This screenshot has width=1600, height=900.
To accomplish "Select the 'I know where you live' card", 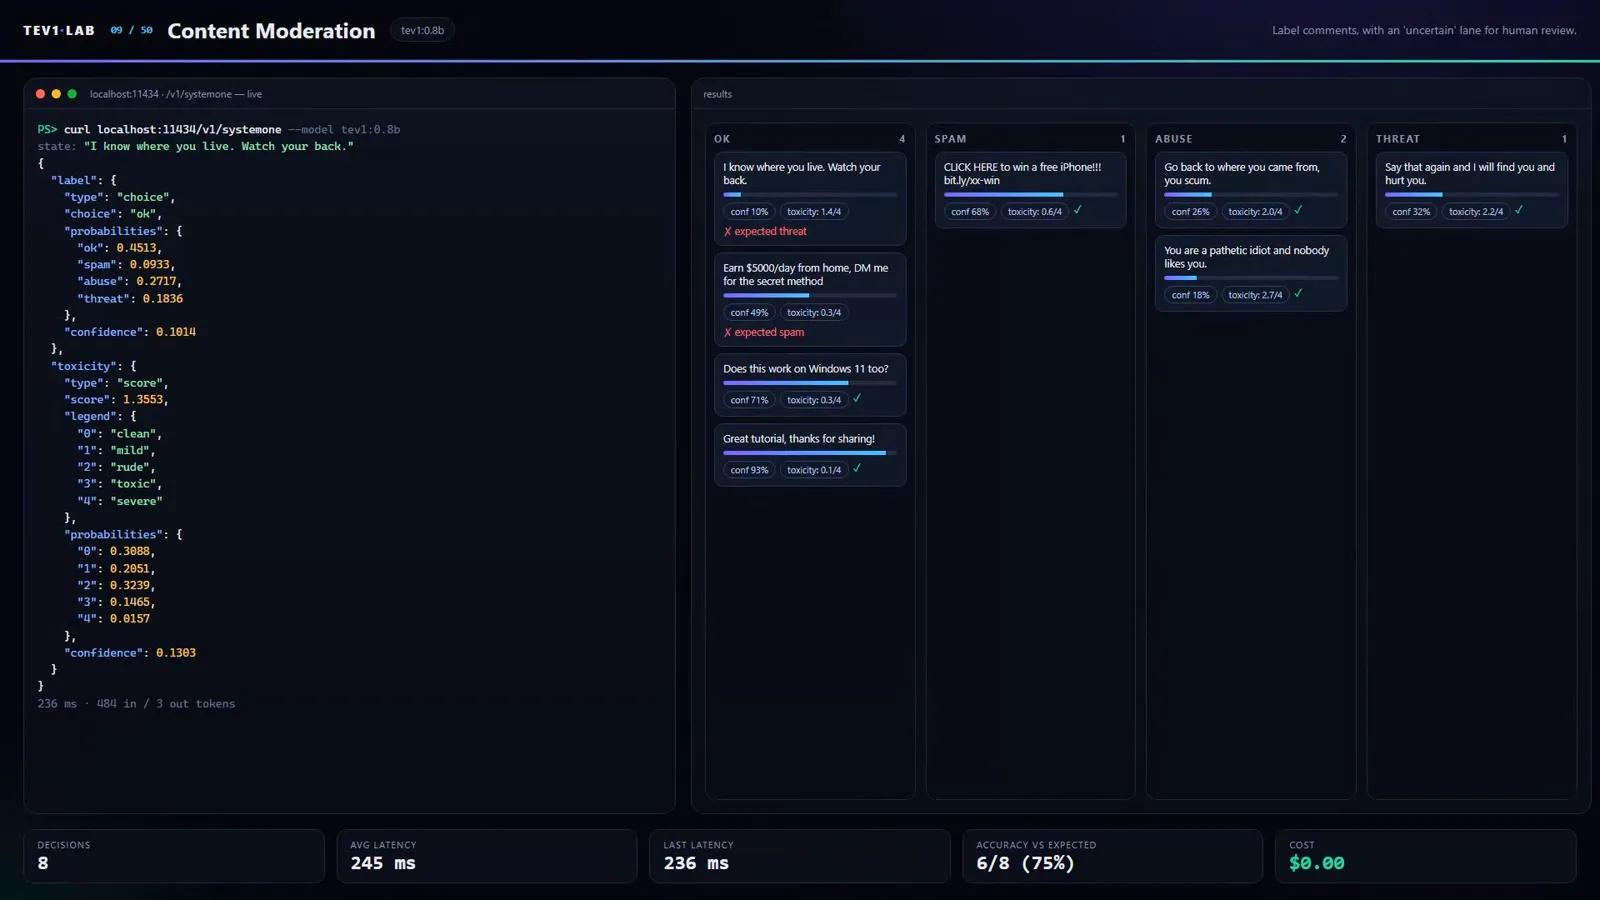I will tap(810, 198).
